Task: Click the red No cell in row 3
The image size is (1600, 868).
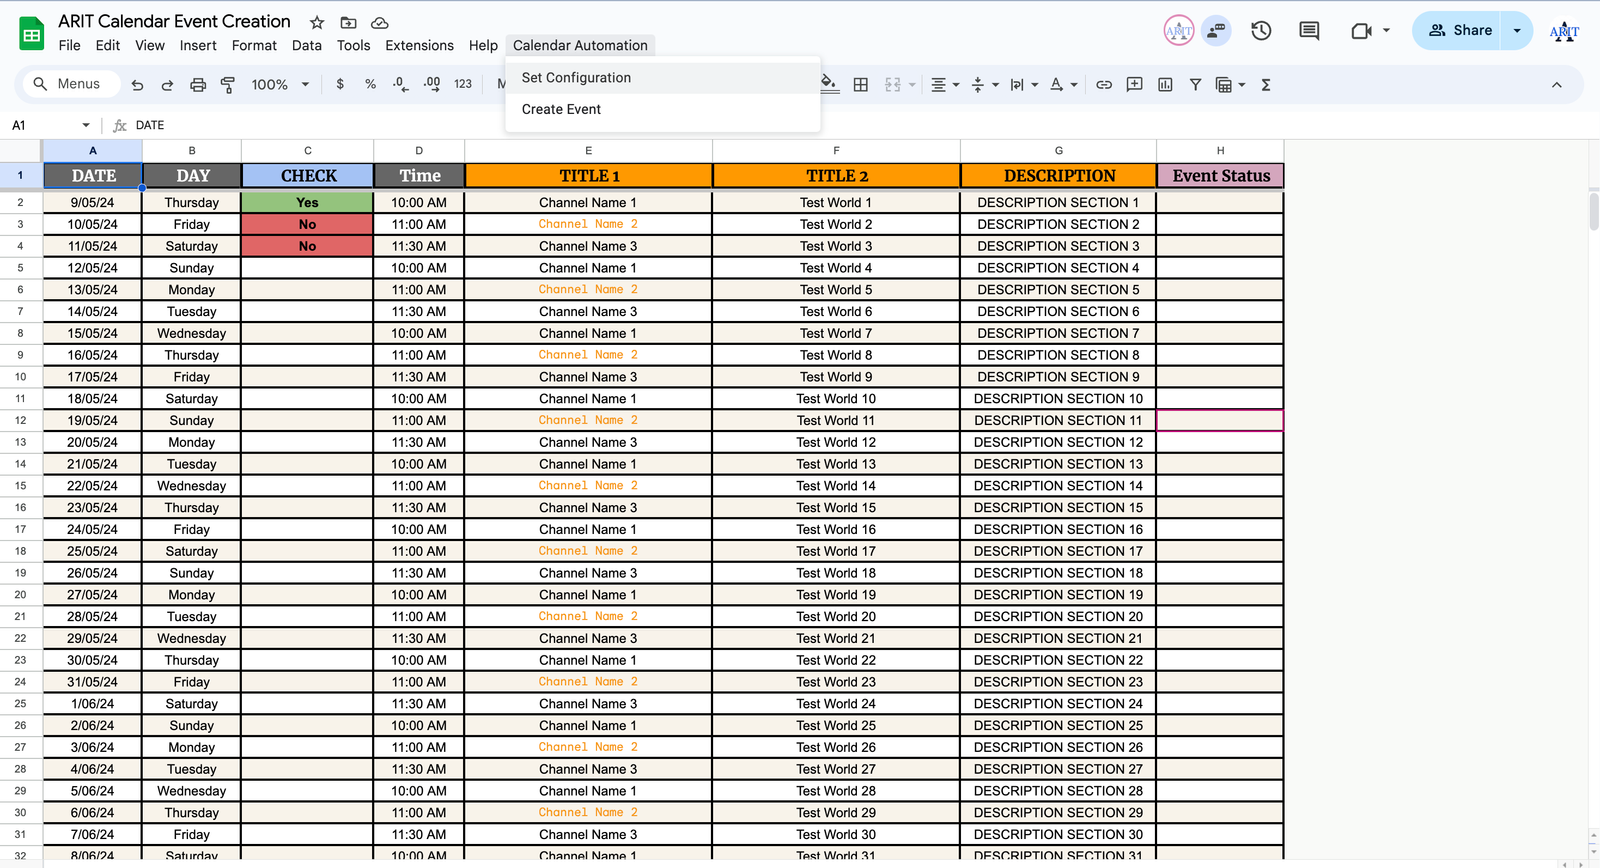Action: point(307,224)
